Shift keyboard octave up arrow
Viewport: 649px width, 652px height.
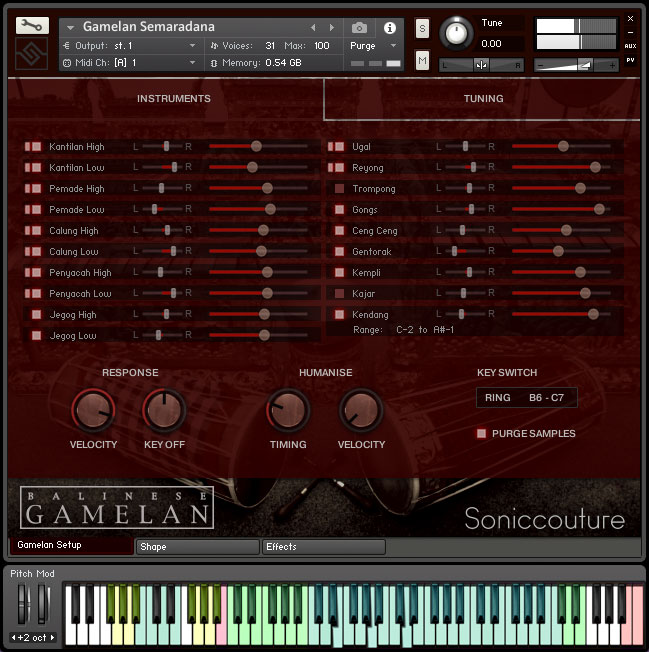pos(52,637)
